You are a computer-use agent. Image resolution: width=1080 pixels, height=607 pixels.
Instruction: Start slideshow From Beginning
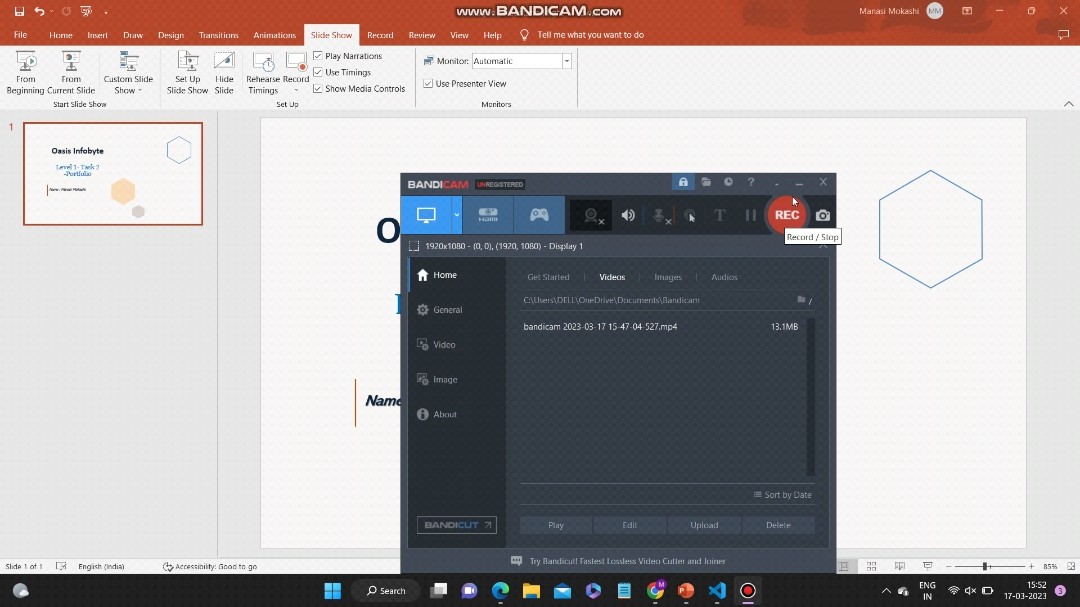(26, 73)
